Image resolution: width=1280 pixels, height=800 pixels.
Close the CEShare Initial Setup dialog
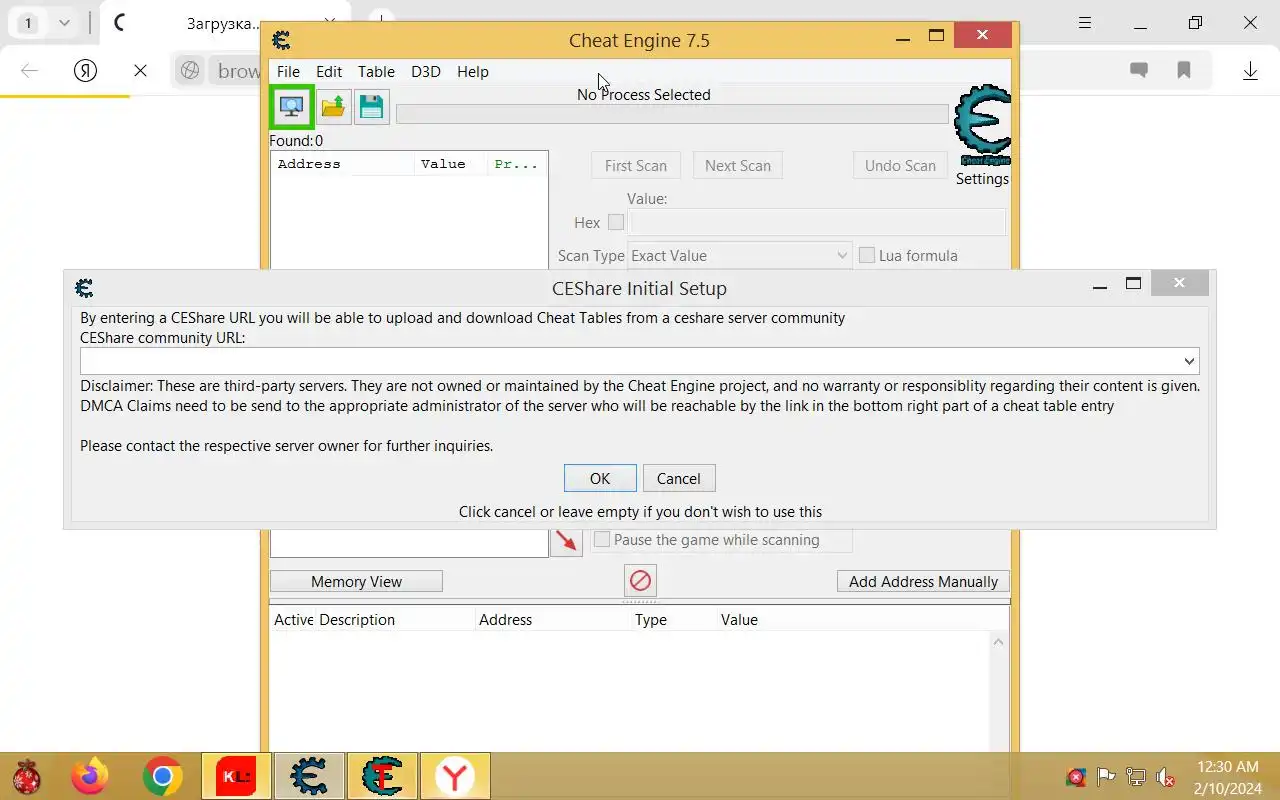pos(1179,284)
